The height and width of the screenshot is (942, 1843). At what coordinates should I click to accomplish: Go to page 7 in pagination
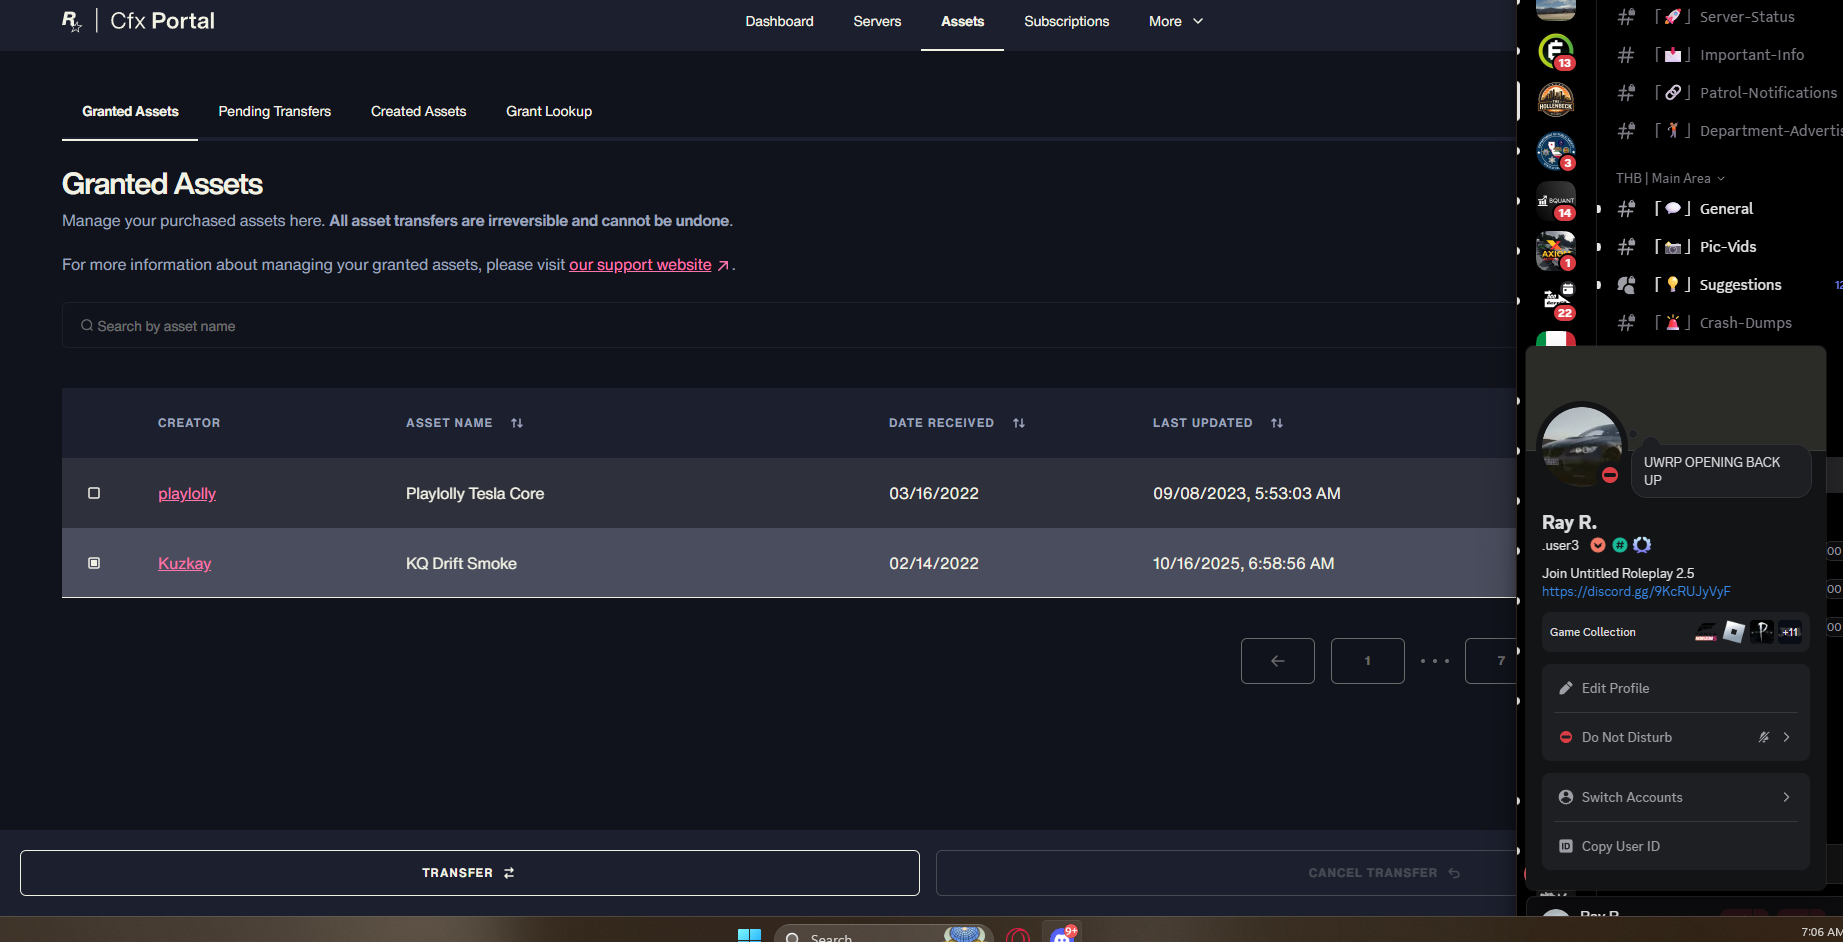tap(1491, 661)
